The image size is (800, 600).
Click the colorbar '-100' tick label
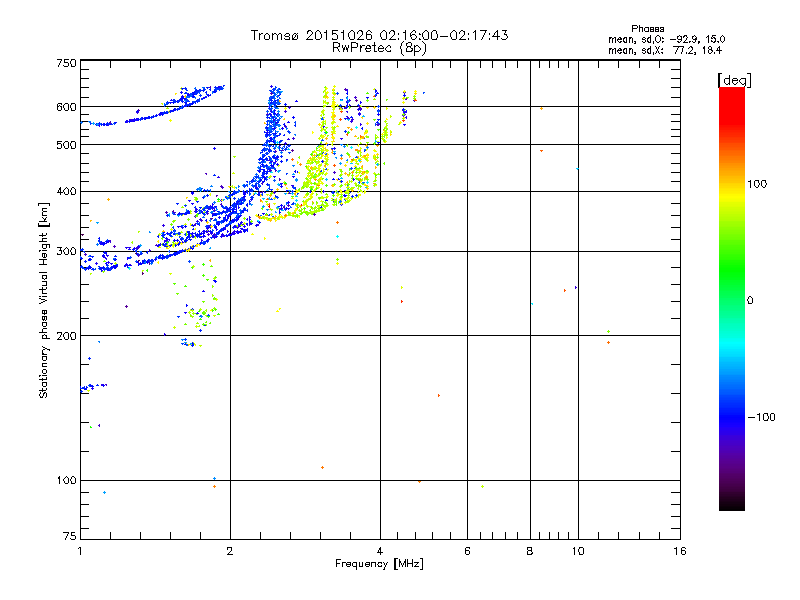[x=761, y=417]
